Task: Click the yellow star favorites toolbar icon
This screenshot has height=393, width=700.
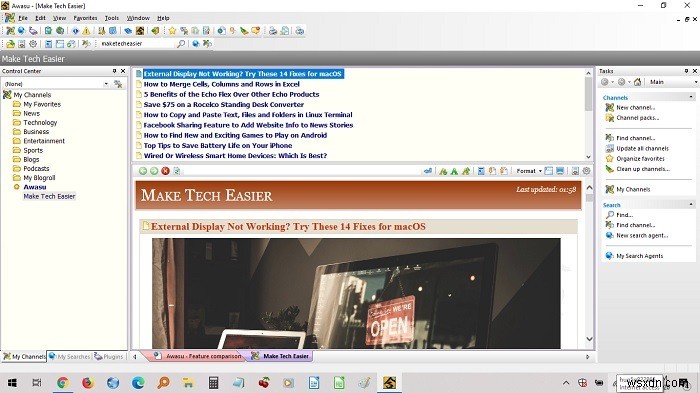Action: coord(172,31)
